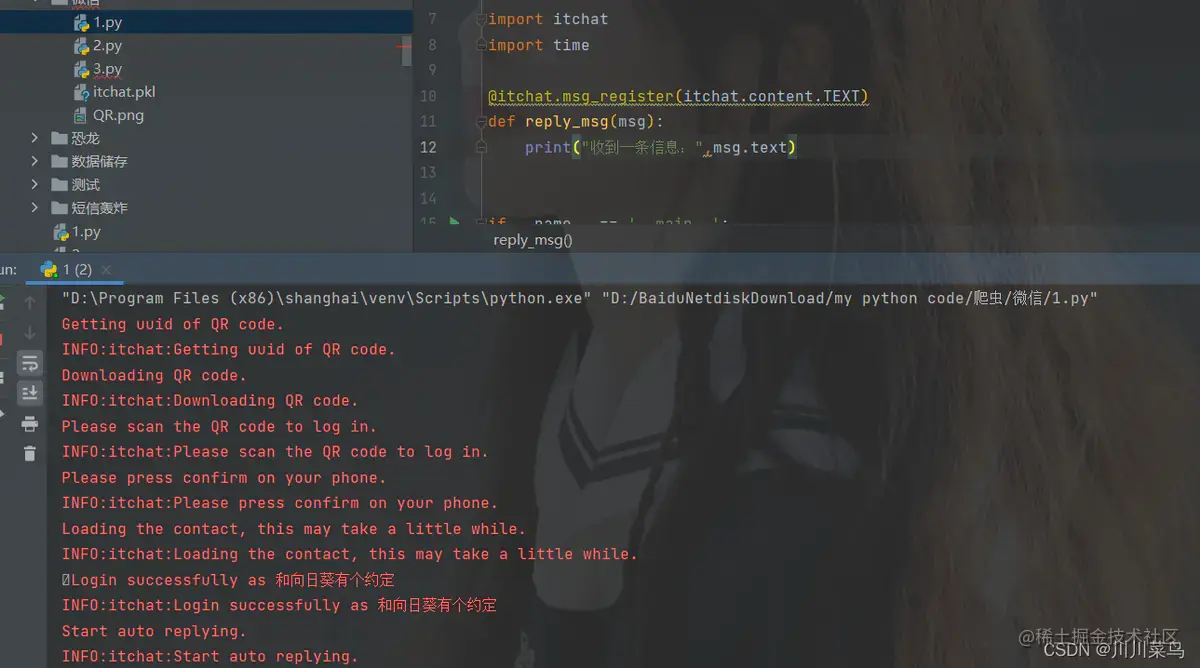Expand the 恐龙 folder chevron
The width and height of the screenshot is (1200, 668).
click(34, 138)
